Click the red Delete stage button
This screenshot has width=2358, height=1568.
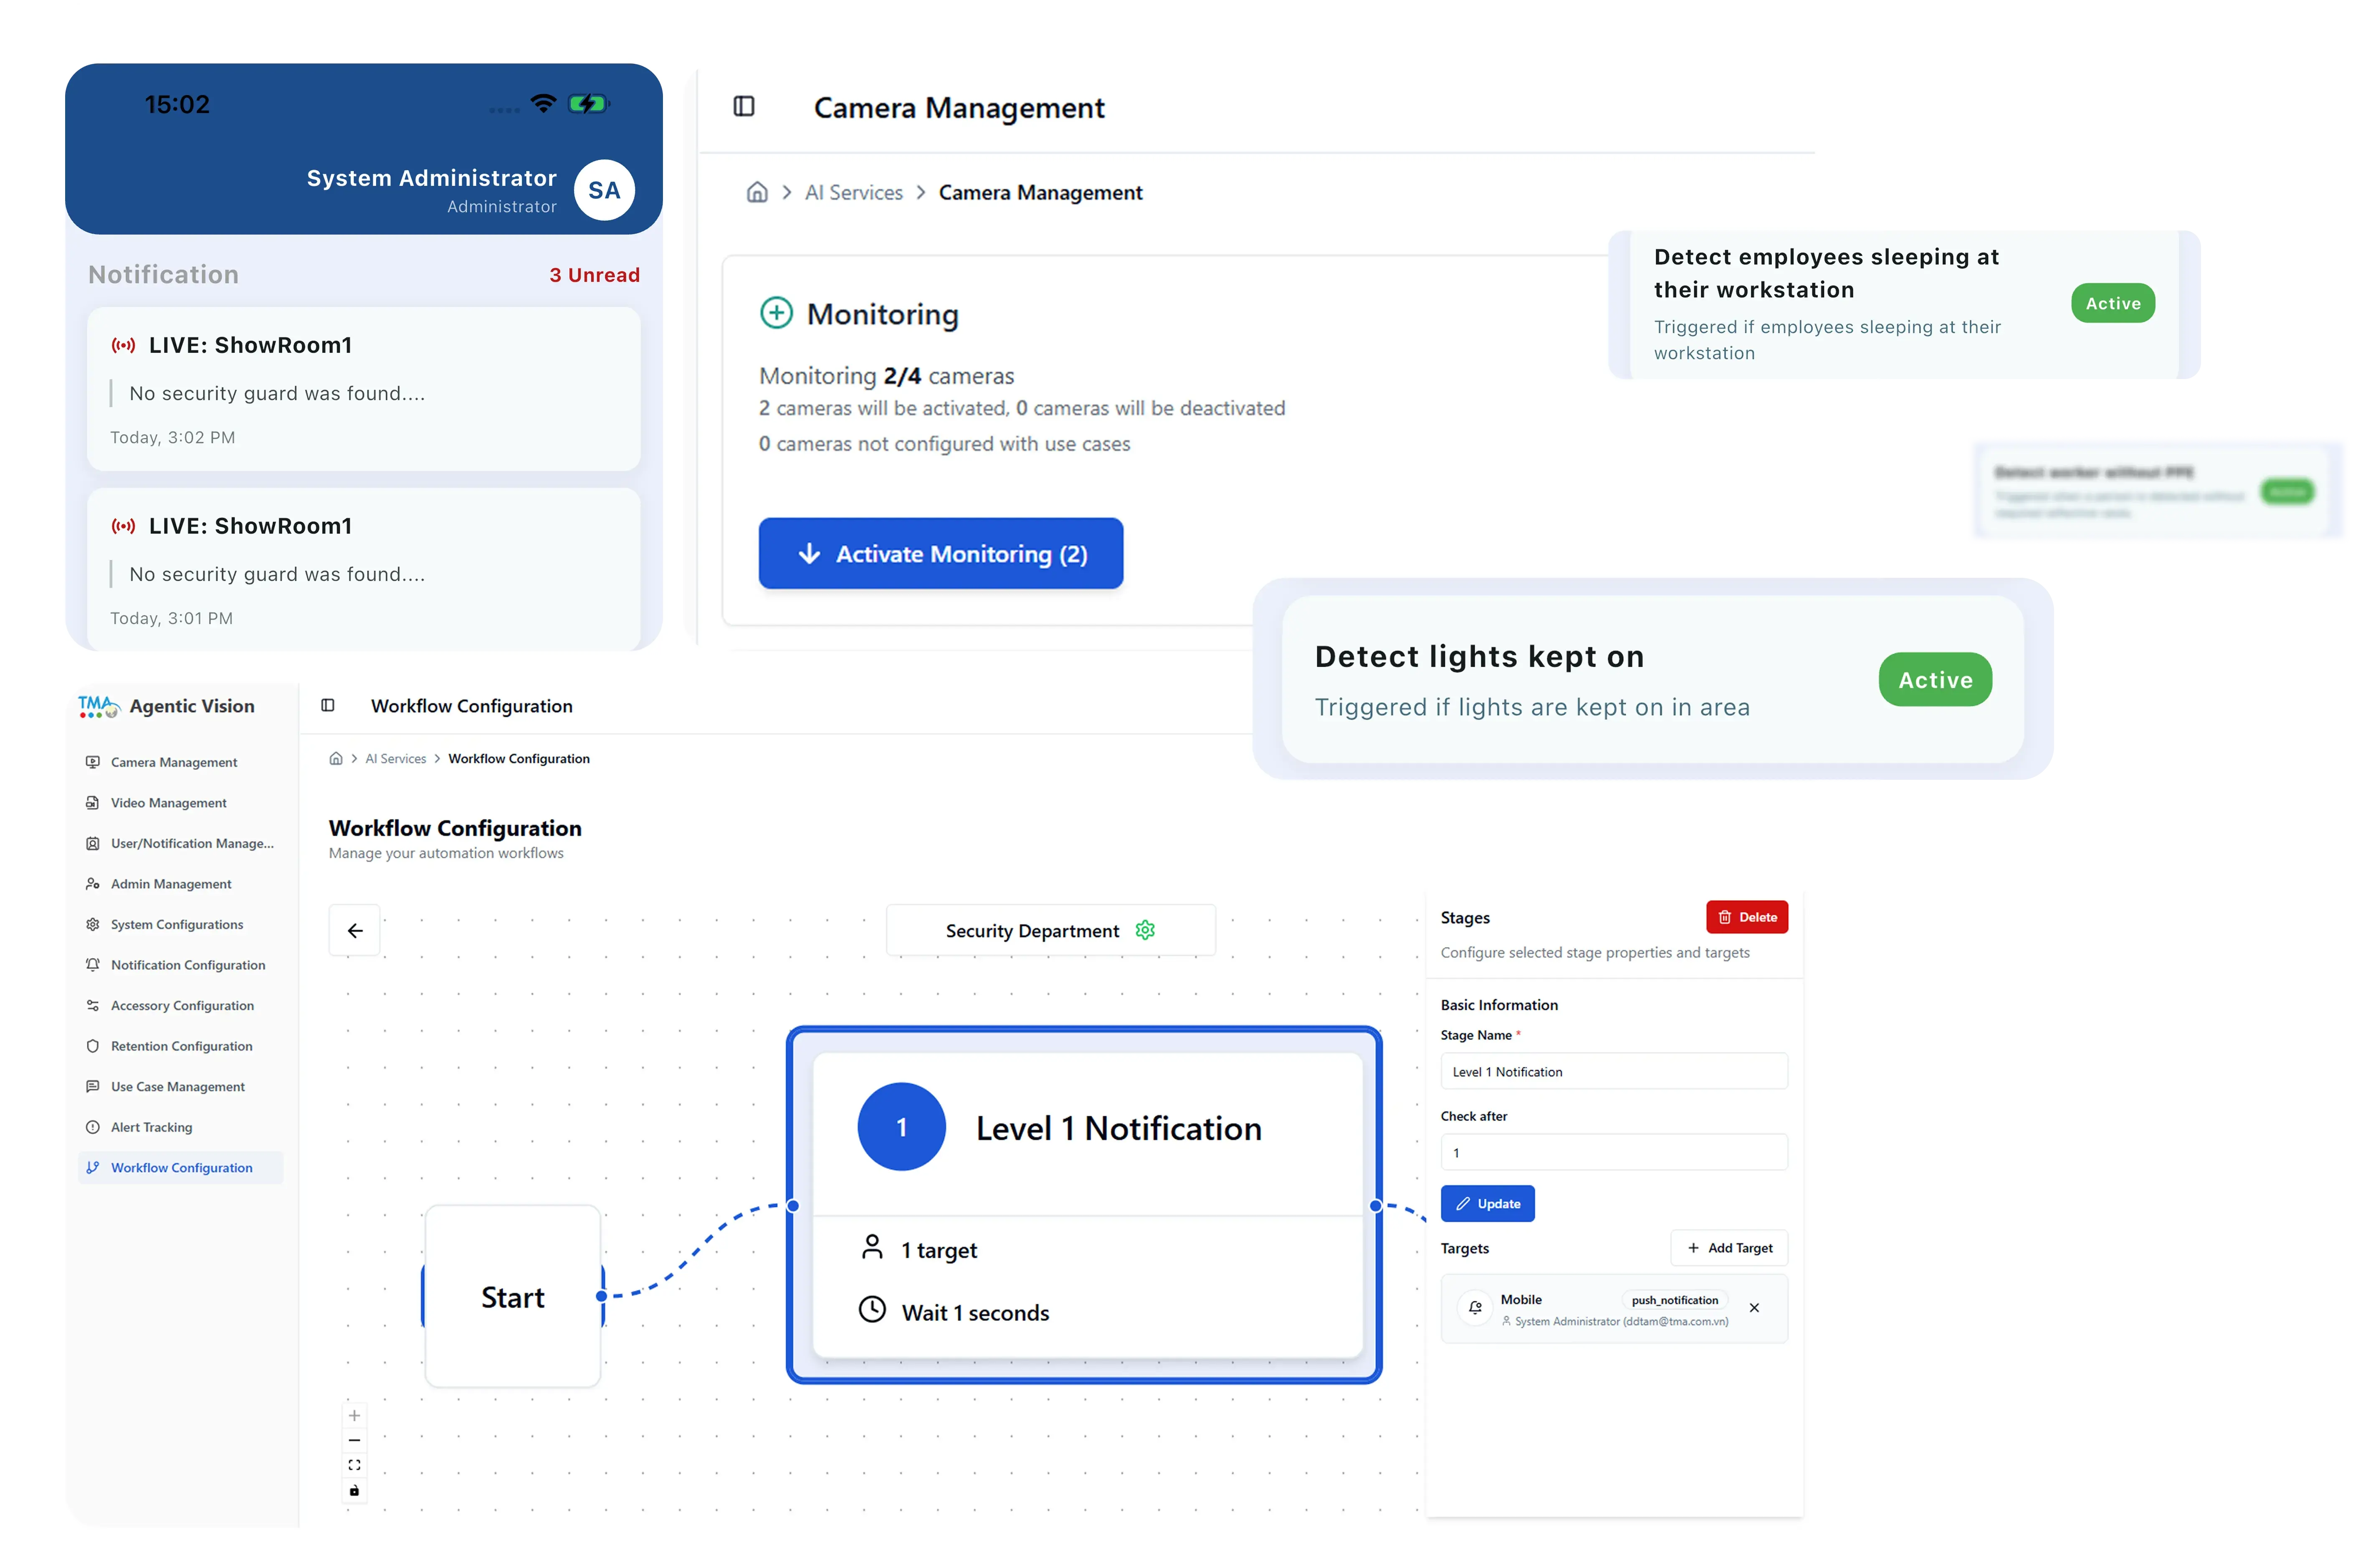pyautogui.click(x=1746, y=917)
